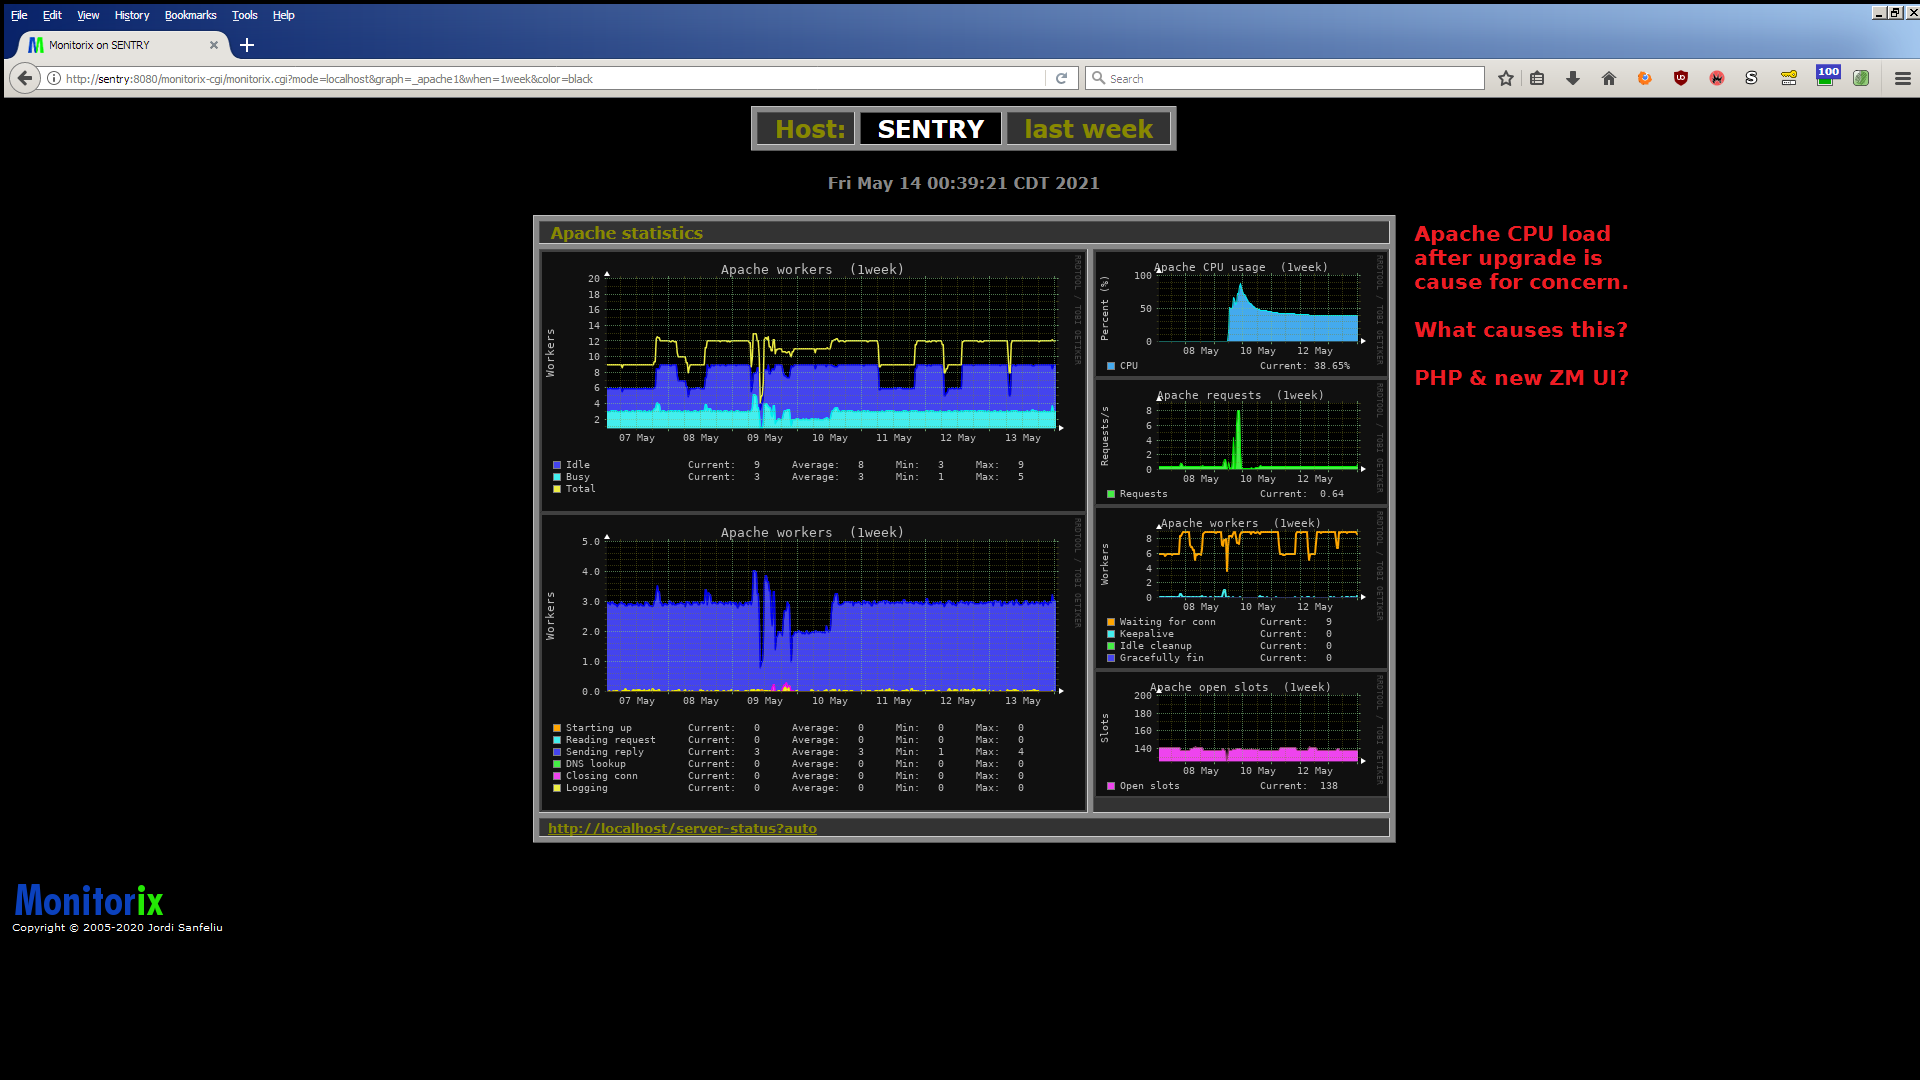Open the Apache requests graph
Viewport: 1920px width, 1080px height.
[x=1241, y=441]
